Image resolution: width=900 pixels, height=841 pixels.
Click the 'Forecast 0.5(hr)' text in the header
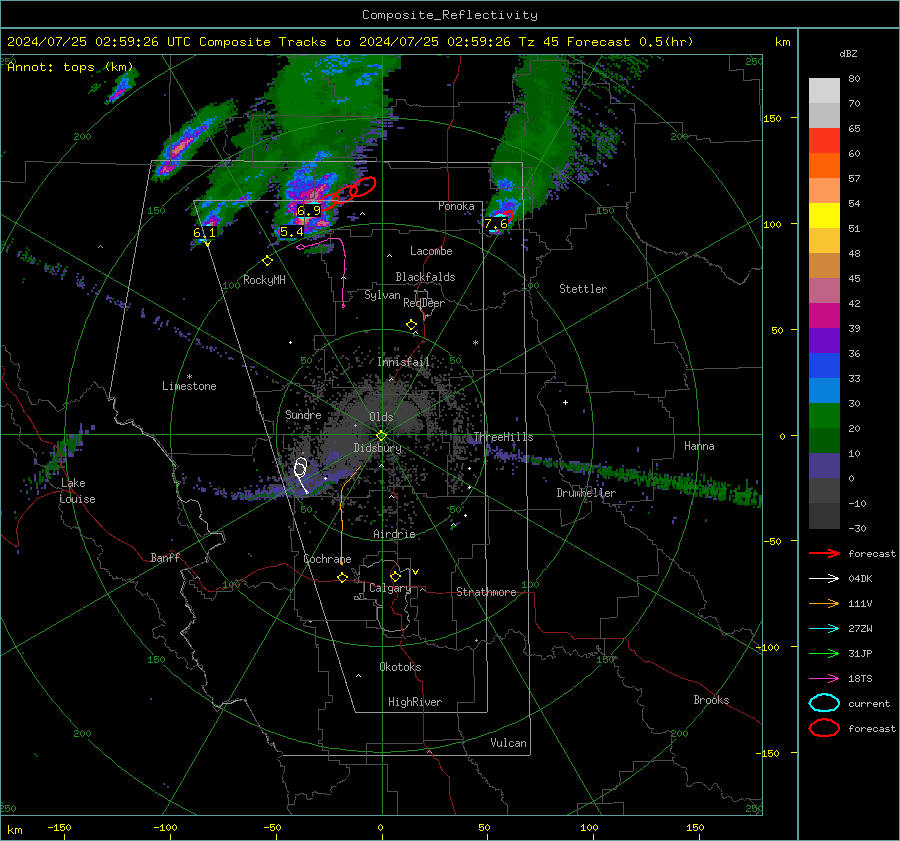[630, 42]
